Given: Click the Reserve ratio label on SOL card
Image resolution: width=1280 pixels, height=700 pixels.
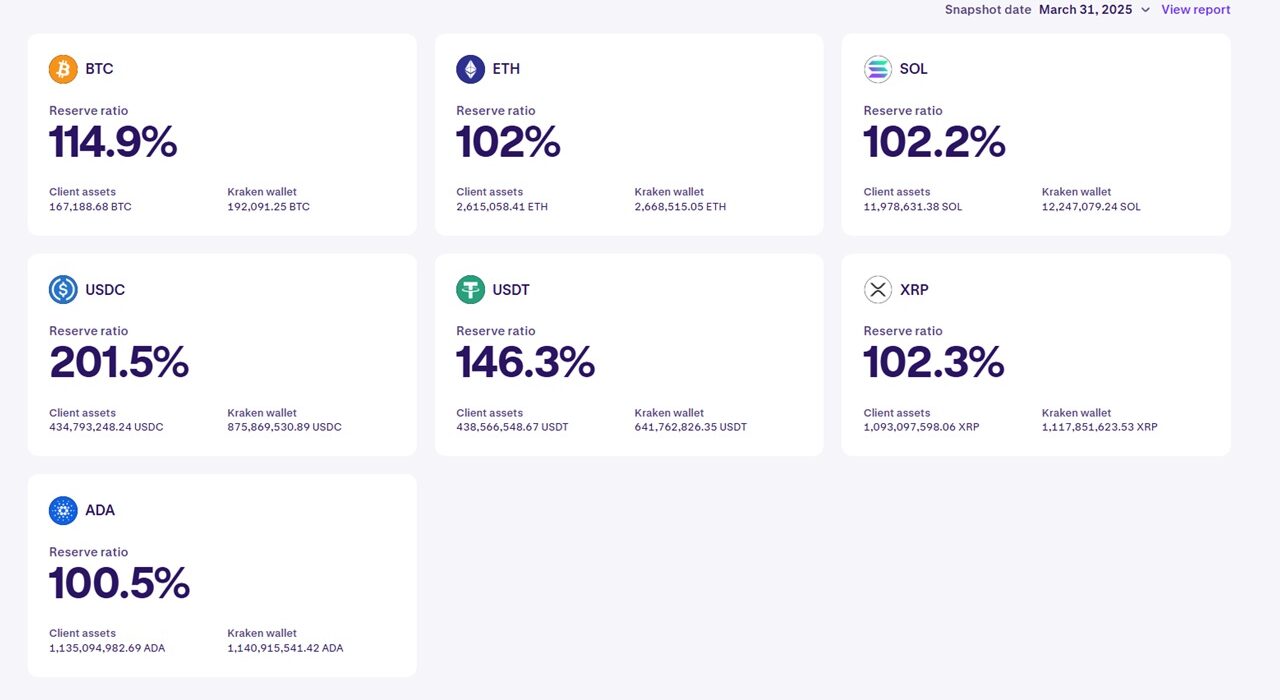Looking at the screenshot, I should coord(903,111).
